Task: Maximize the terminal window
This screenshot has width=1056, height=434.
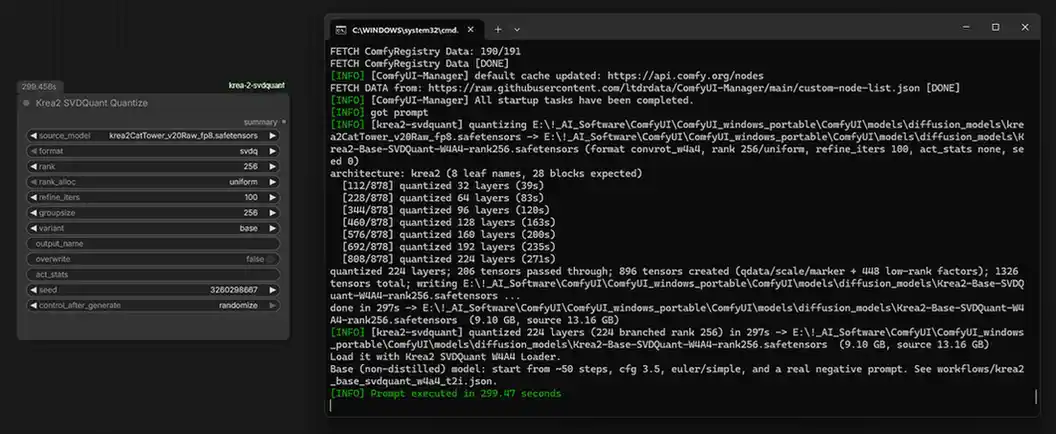Action: [x=995, y=28]
